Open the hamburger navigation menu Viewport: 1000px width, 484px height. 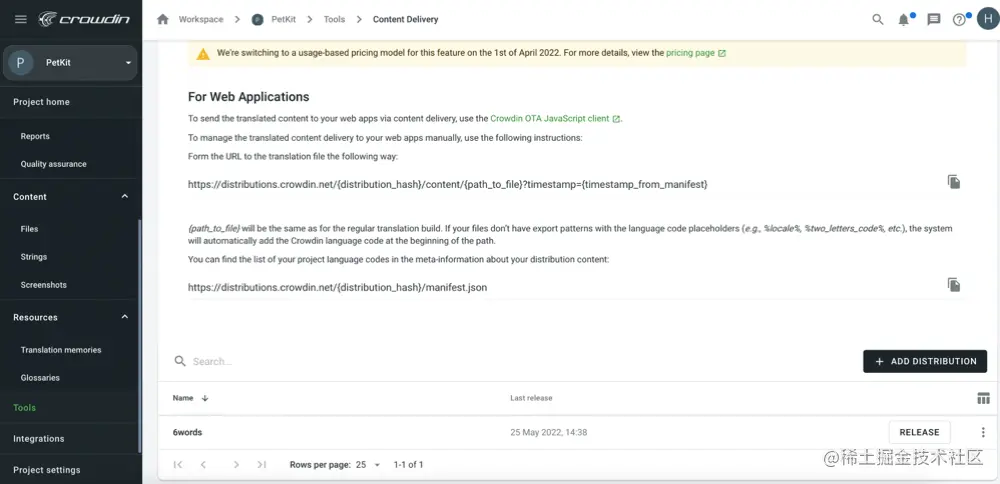(x=20, y=19)
